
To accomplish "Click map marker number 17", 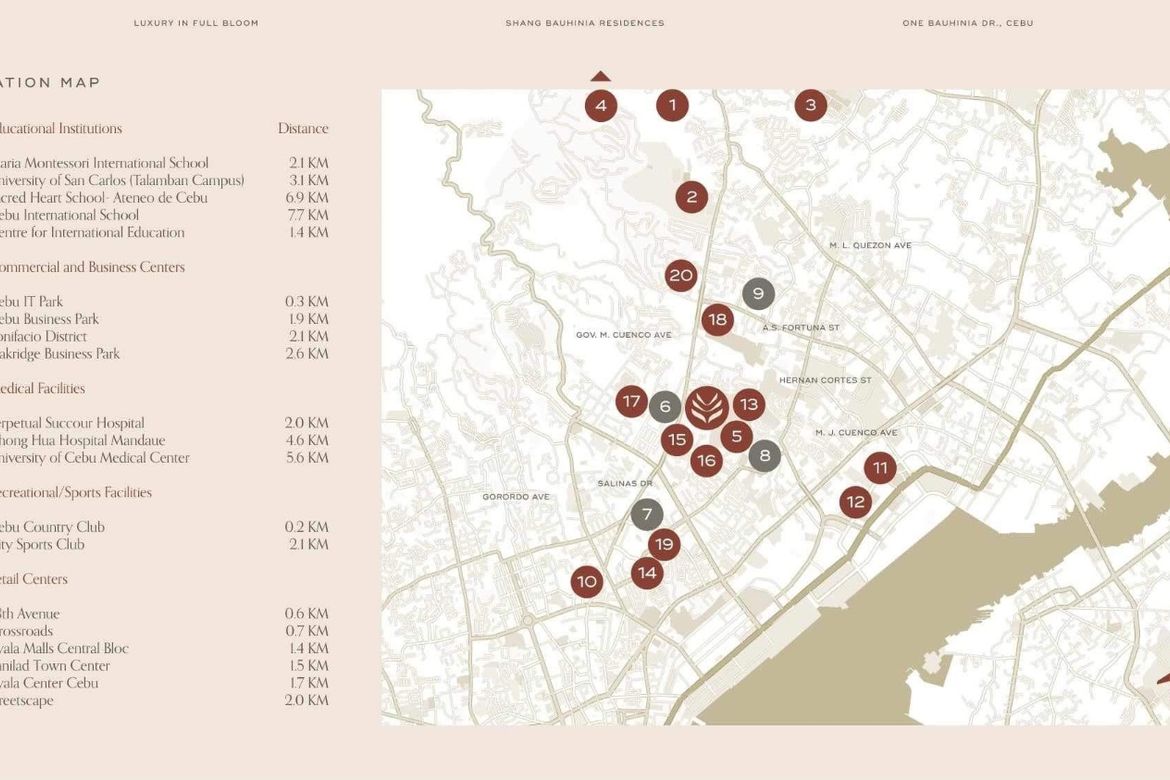I will tap(631, 402).
